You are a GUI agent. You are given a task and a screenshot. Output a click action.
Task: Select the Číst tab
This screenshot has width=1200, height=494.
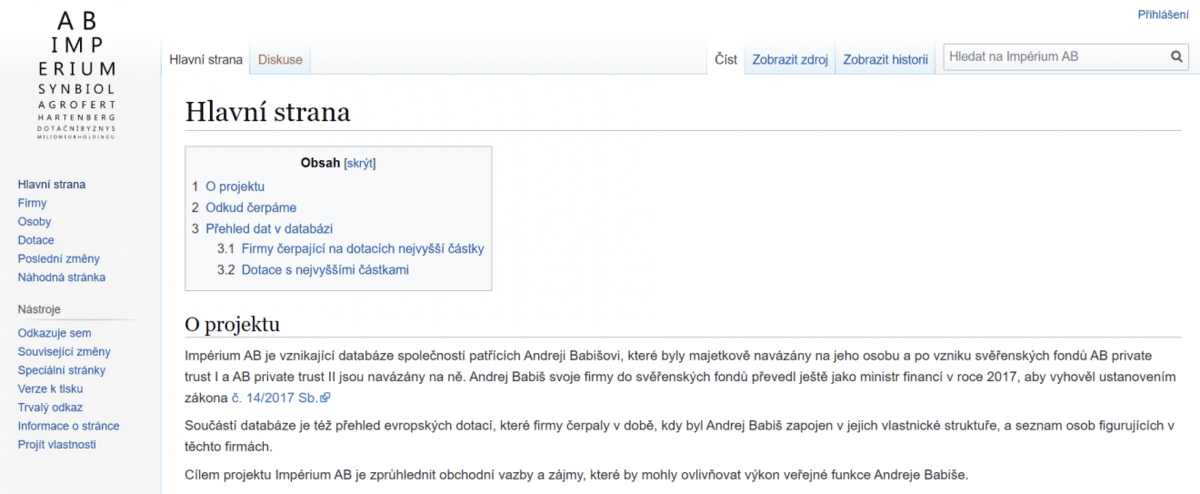tap(726, 60)
